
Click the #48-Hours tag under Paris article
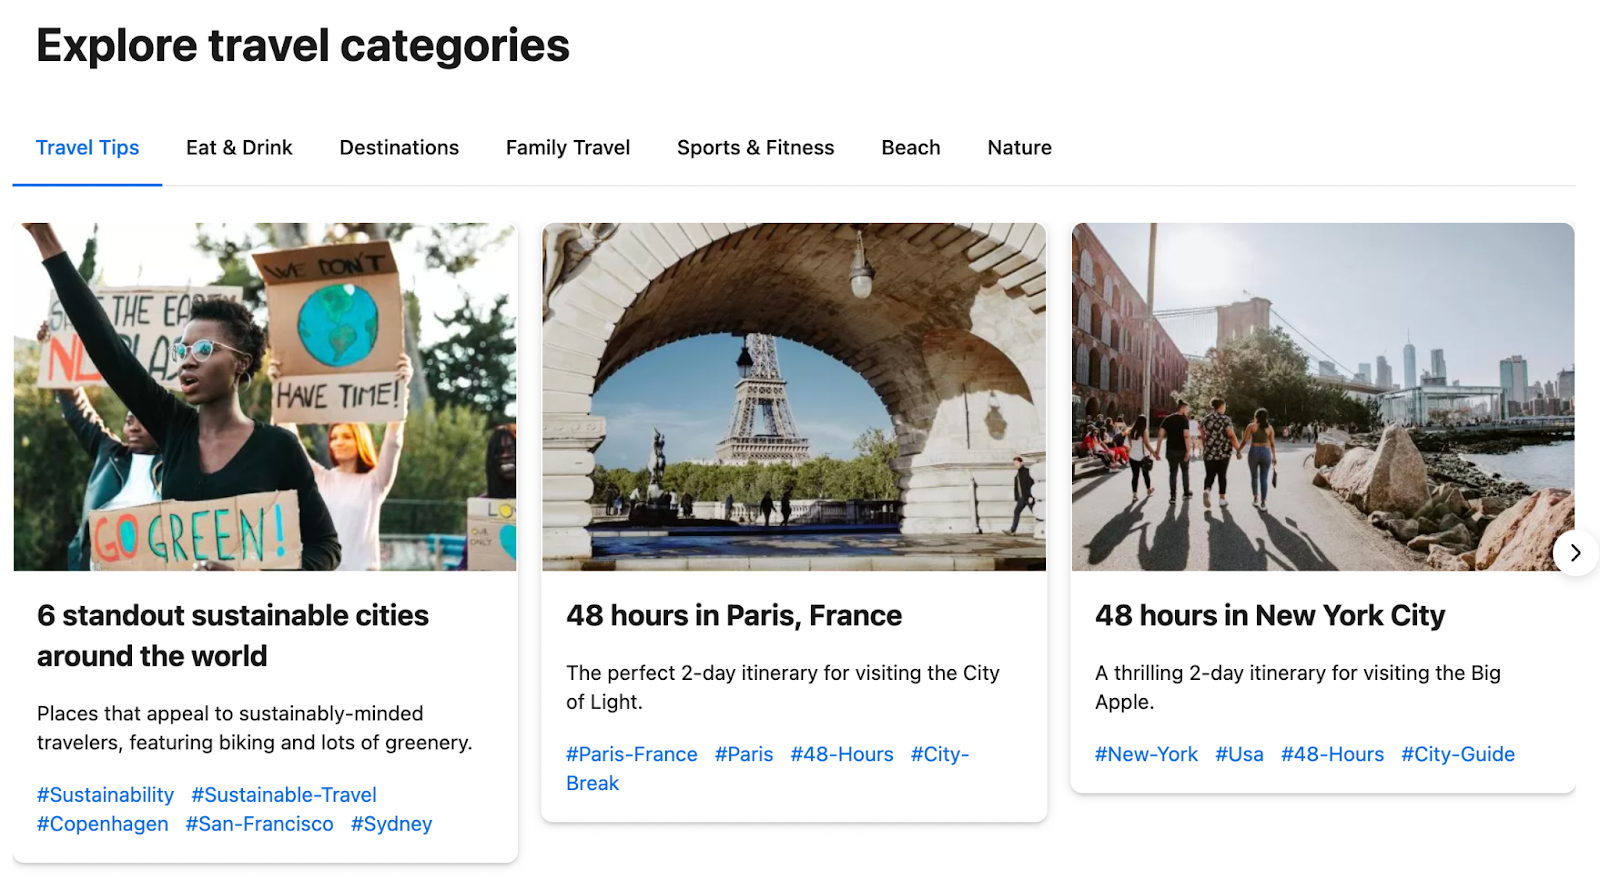842,753
